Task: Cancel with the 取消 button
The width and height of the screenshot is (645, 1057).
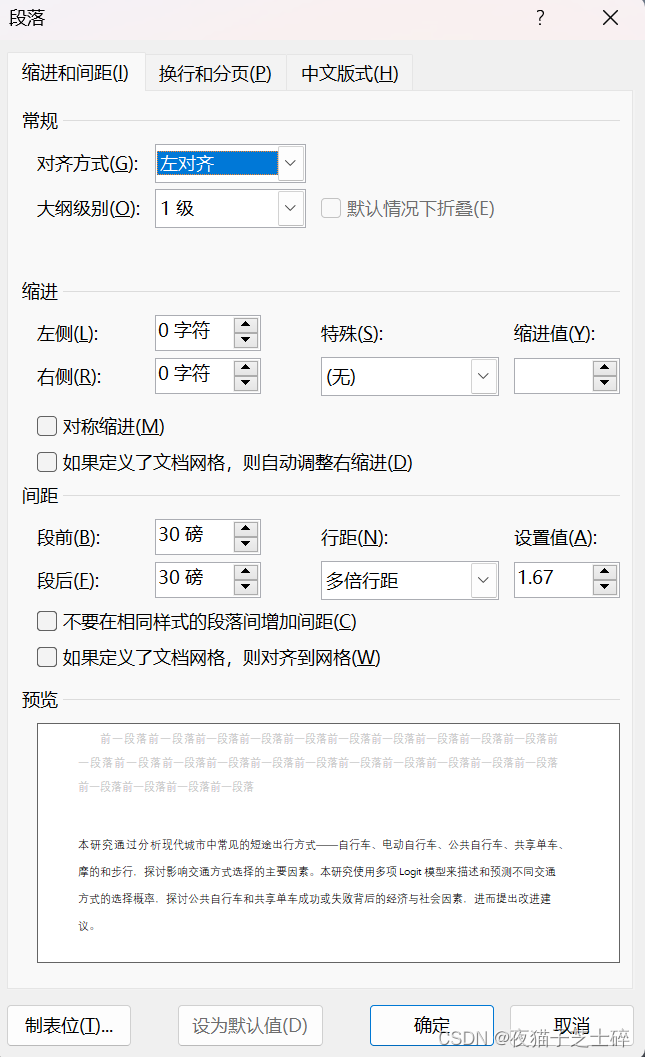Action: pyautogui.click(x=572, y=1025)
